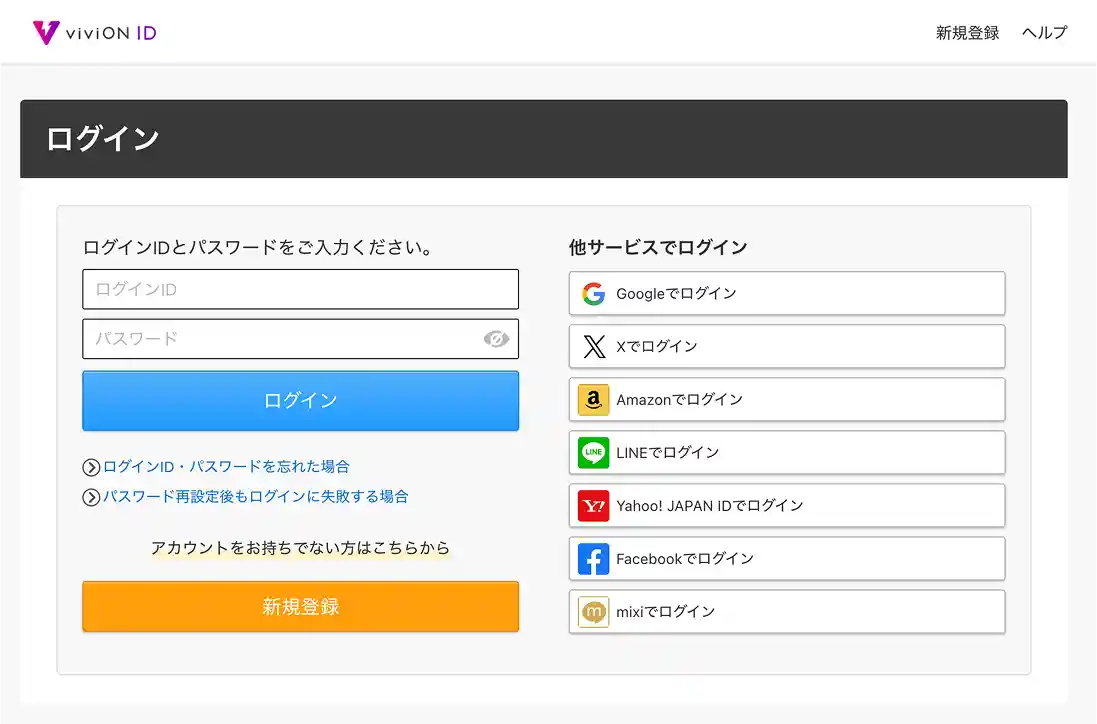Click the viviON ID logo
1097x724 pixels.
click(x=95, y=33)
